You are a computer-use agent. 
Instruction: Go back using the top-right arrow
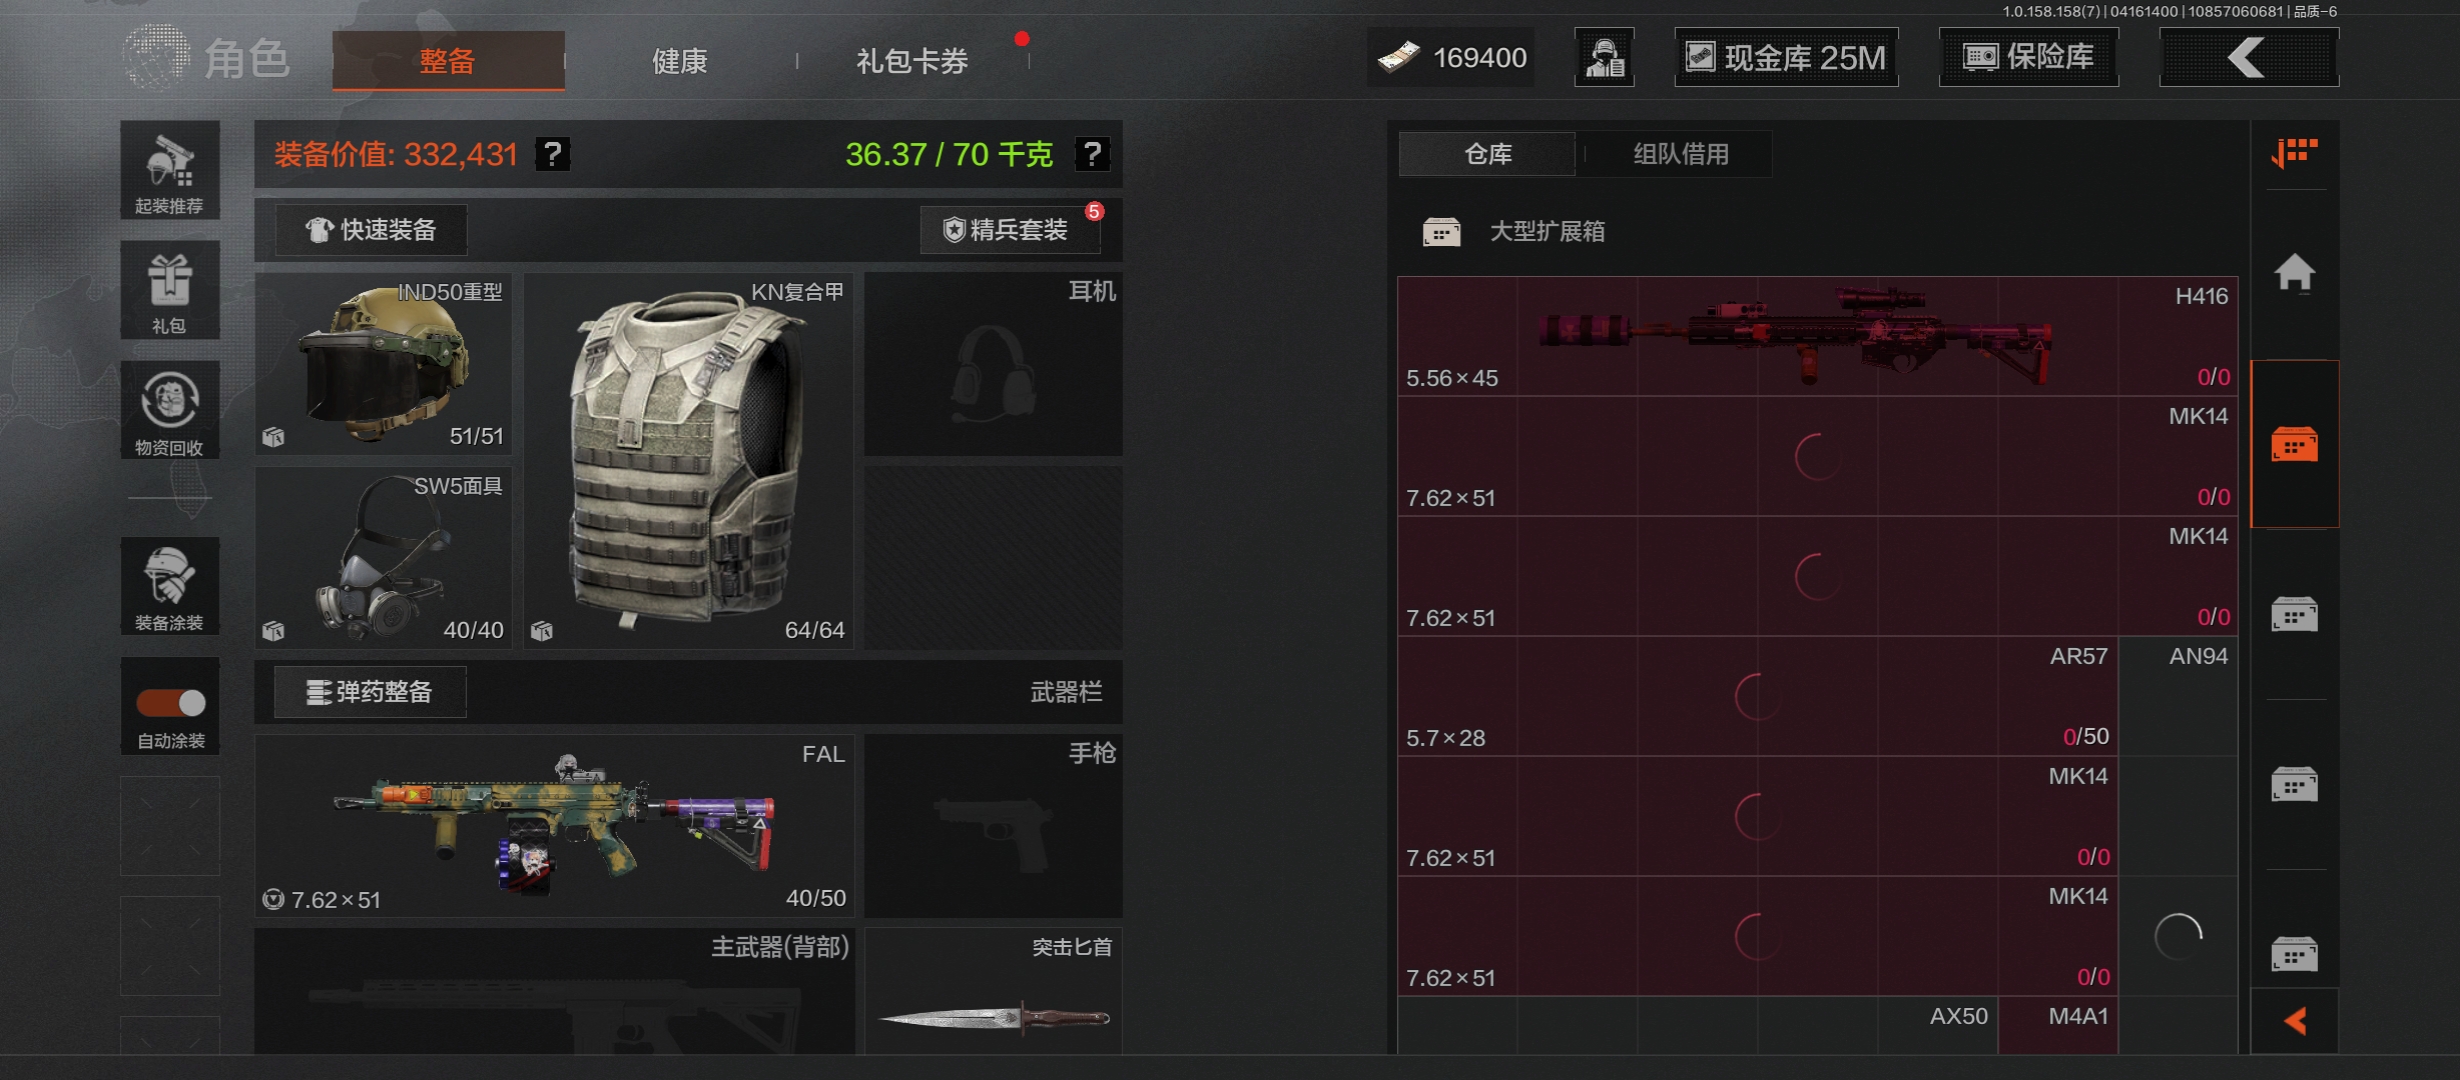[x=2248, y=57]
